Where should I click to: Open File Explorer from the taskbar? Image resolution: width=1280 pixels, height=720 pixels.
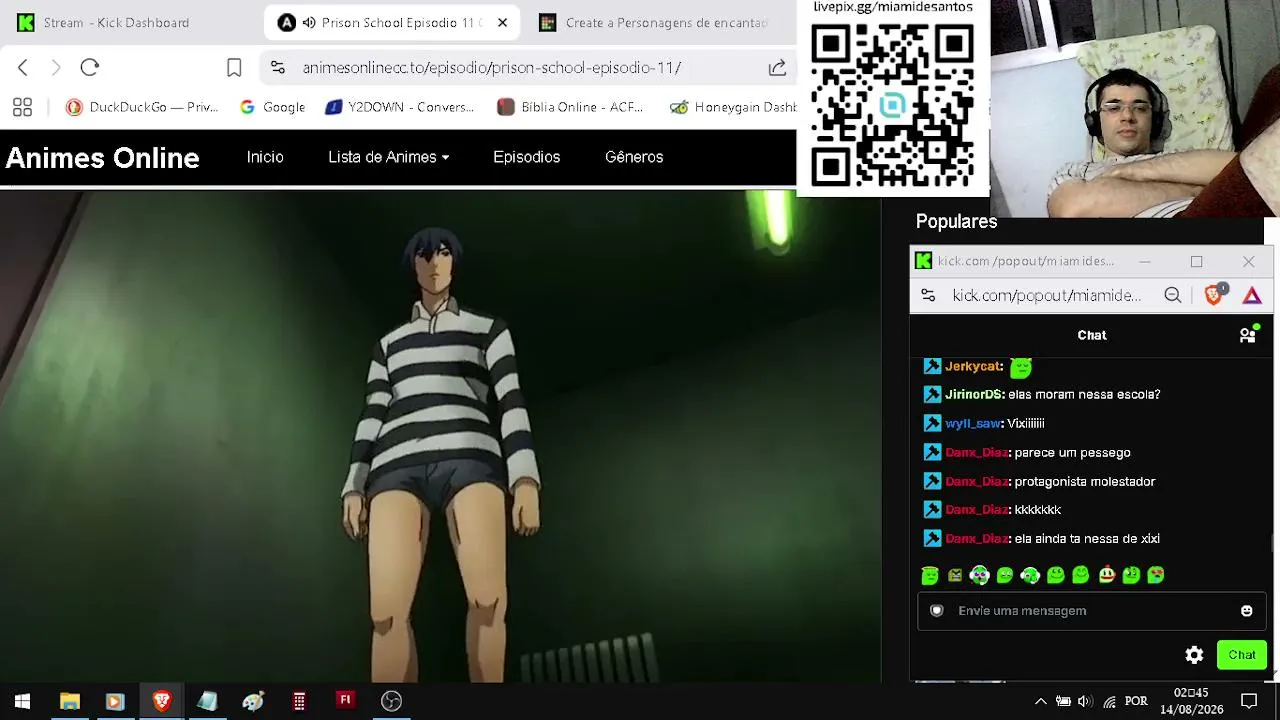(69, 701)
